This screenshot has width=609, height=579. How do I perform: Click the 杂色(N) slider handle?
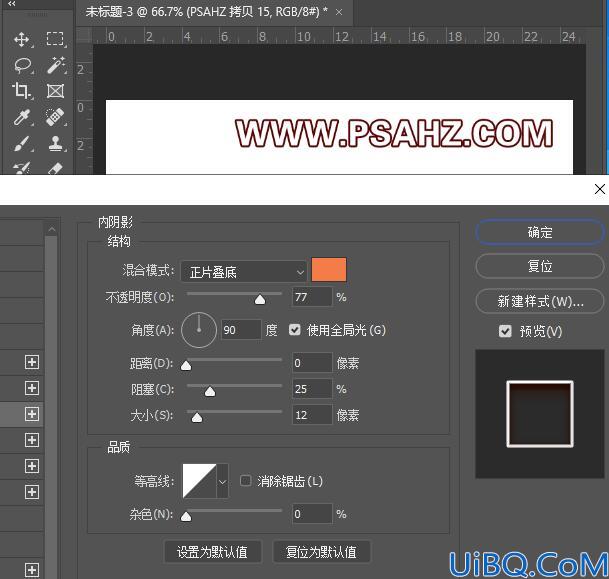[186, 516]
